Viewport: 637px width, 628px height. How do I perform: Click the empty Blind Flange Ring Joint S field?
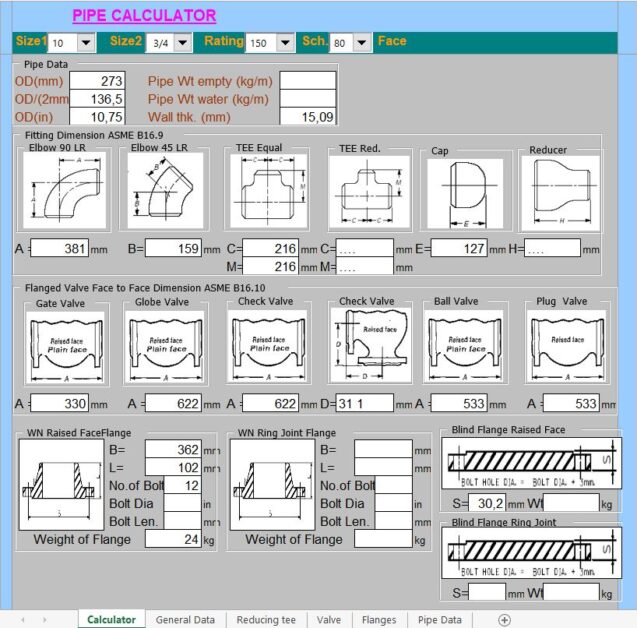click(487, 593)
